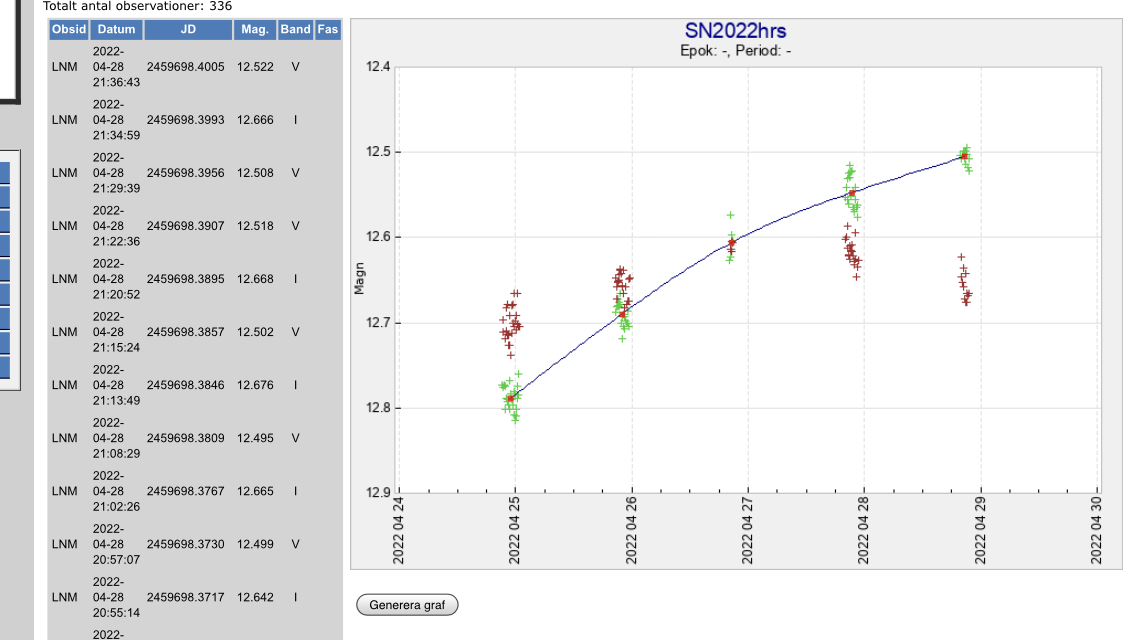
Task: Click the 2022 04 30 x-axis label
Action: tap(1097, 529)
